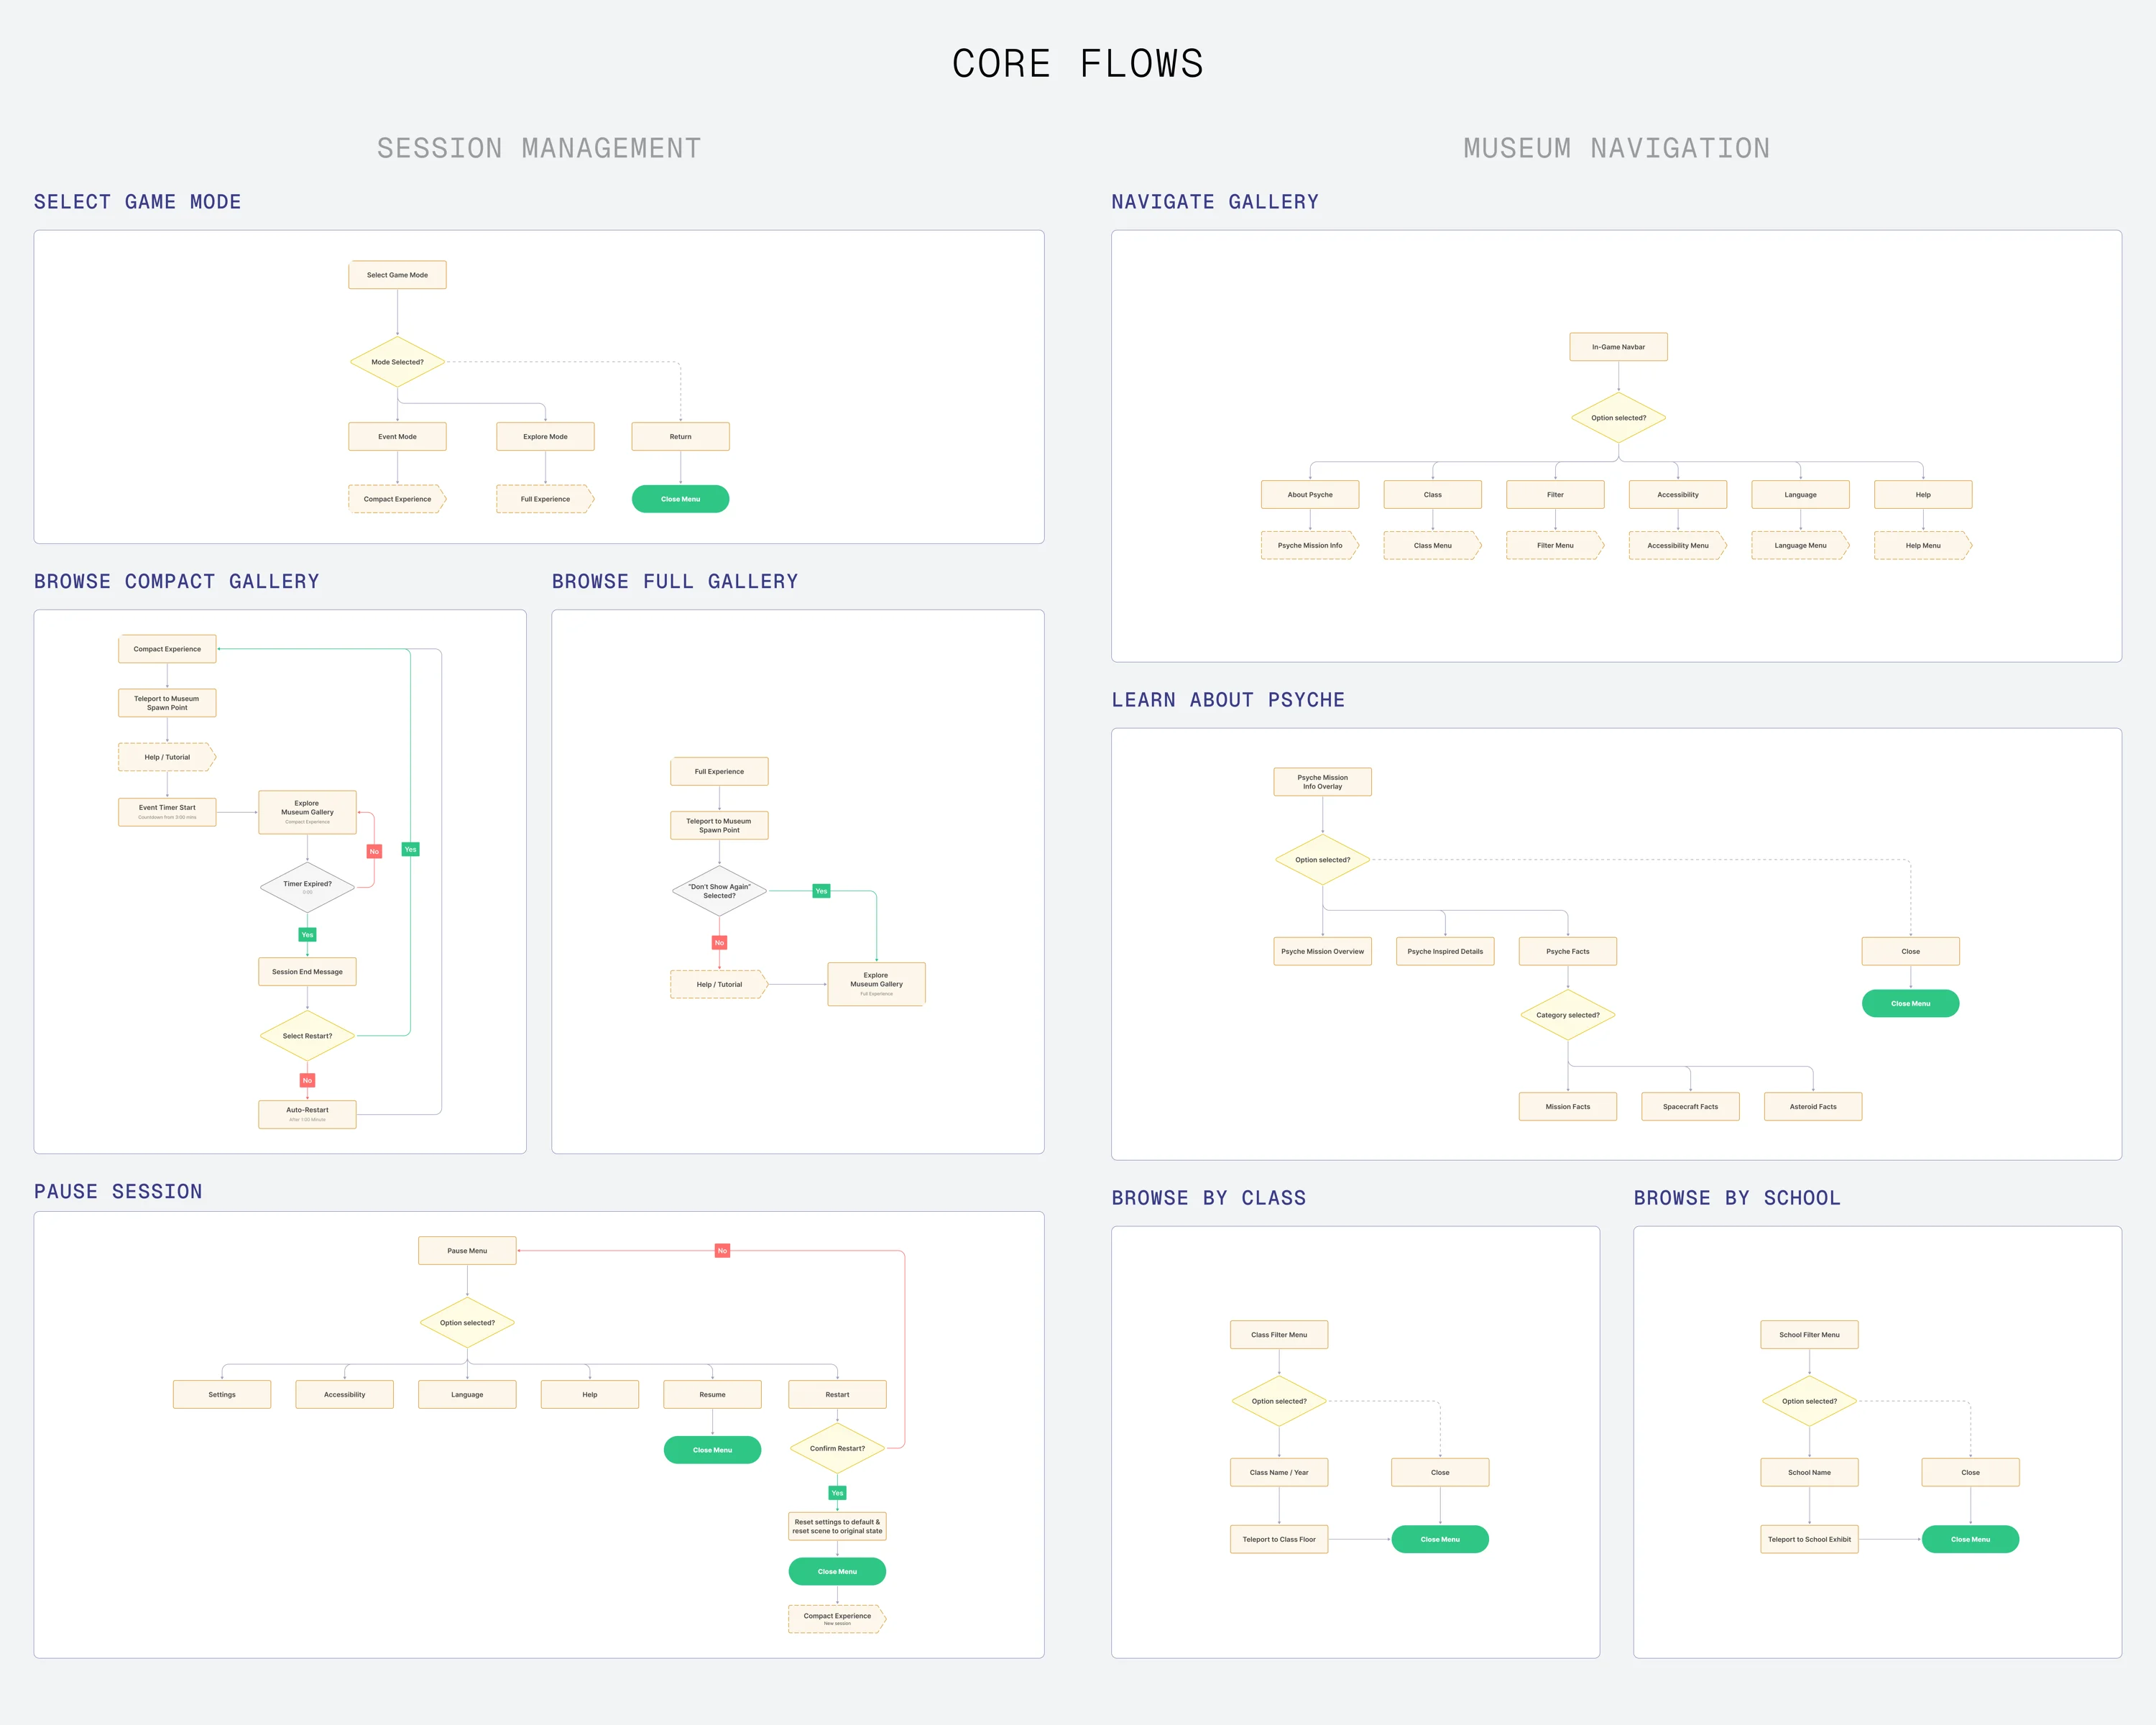Click the Help / Tutorial node in Full Gallery
The width and height of the screenshot is (2156, 1725).
point(719,985)
